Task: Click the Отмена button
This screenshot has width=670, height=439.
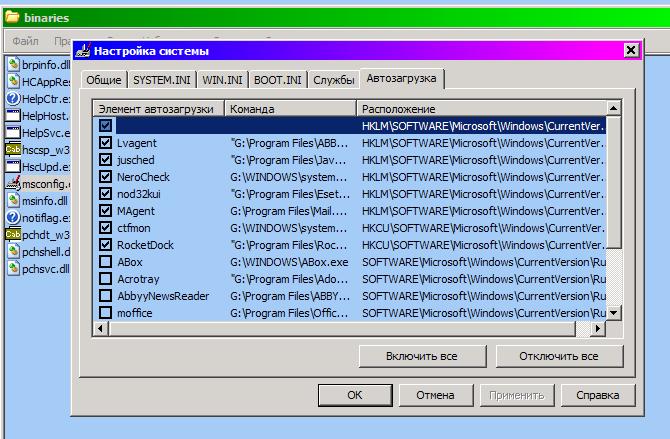Action: [x=435, y=395]
